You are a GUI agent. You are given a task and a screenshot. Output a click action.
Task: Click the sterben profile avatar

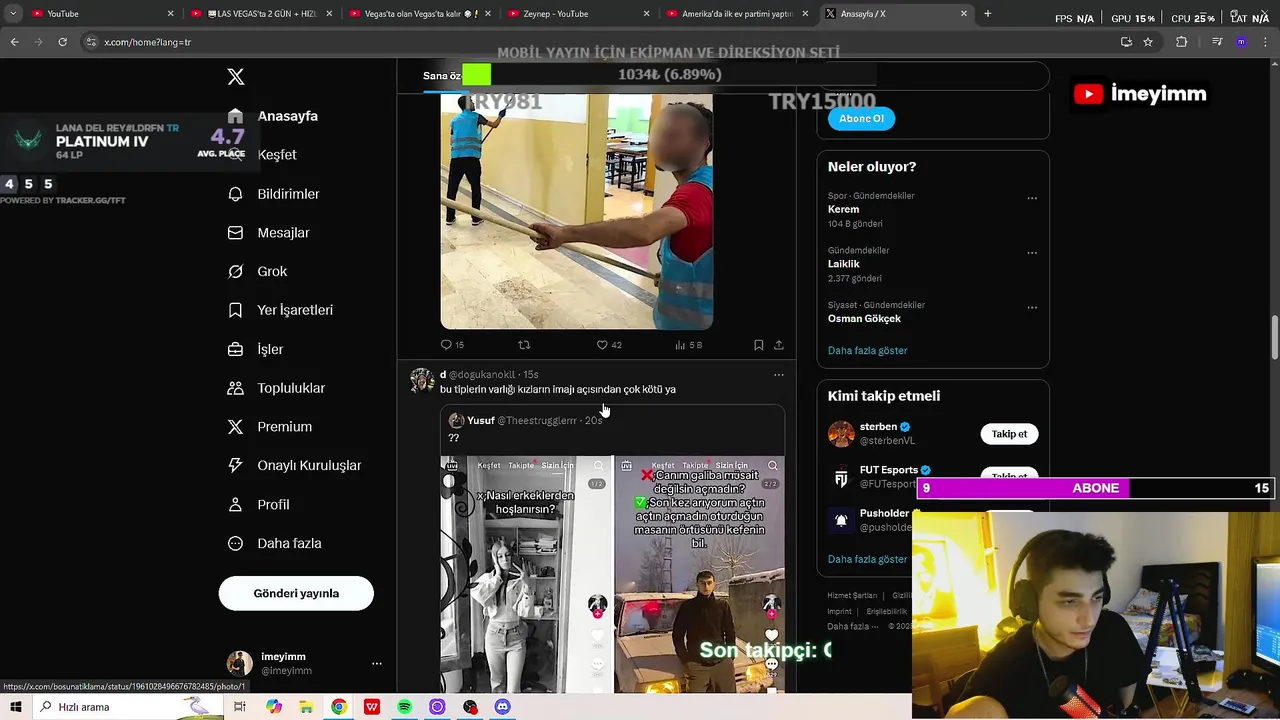pyautogui.click(x=841, y=434)
